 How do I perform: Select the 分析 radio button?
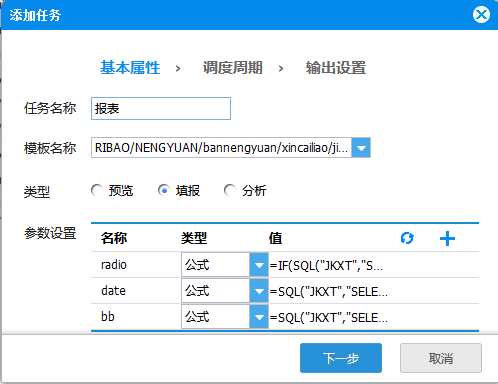pos(230,190)
